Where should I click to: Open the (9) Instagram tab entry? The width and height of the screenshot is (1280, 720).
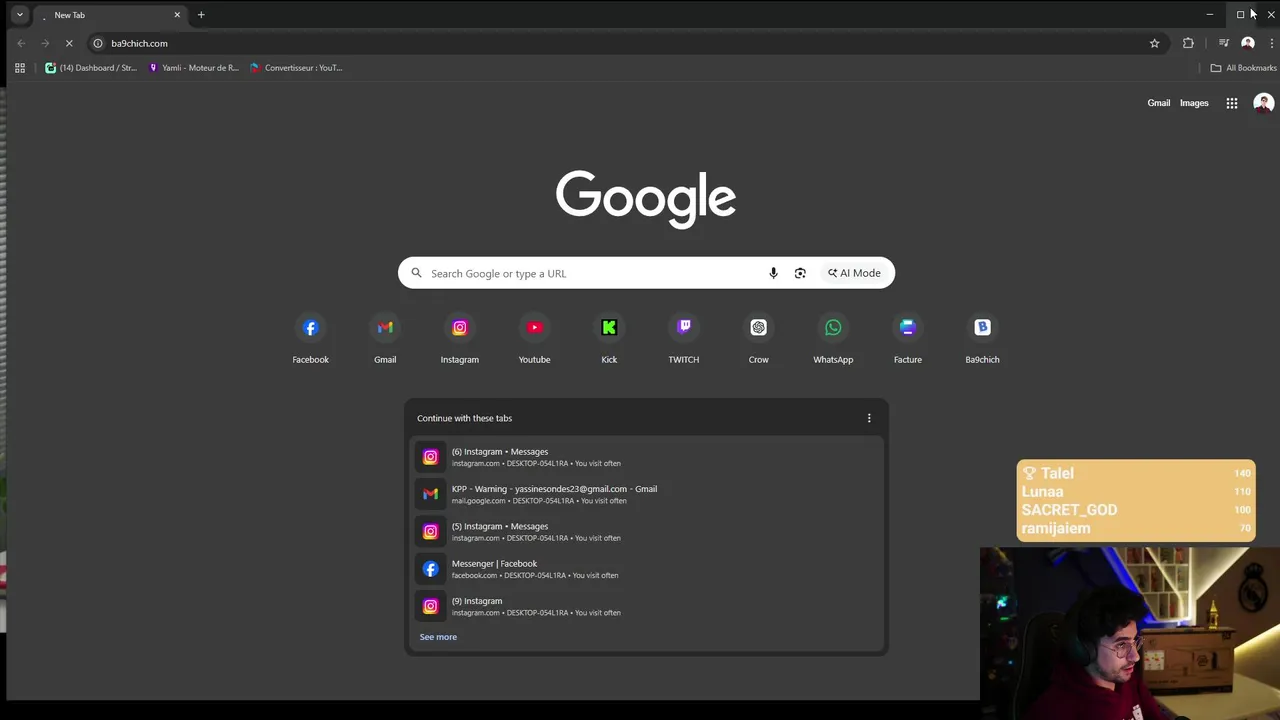pos(646,606)
